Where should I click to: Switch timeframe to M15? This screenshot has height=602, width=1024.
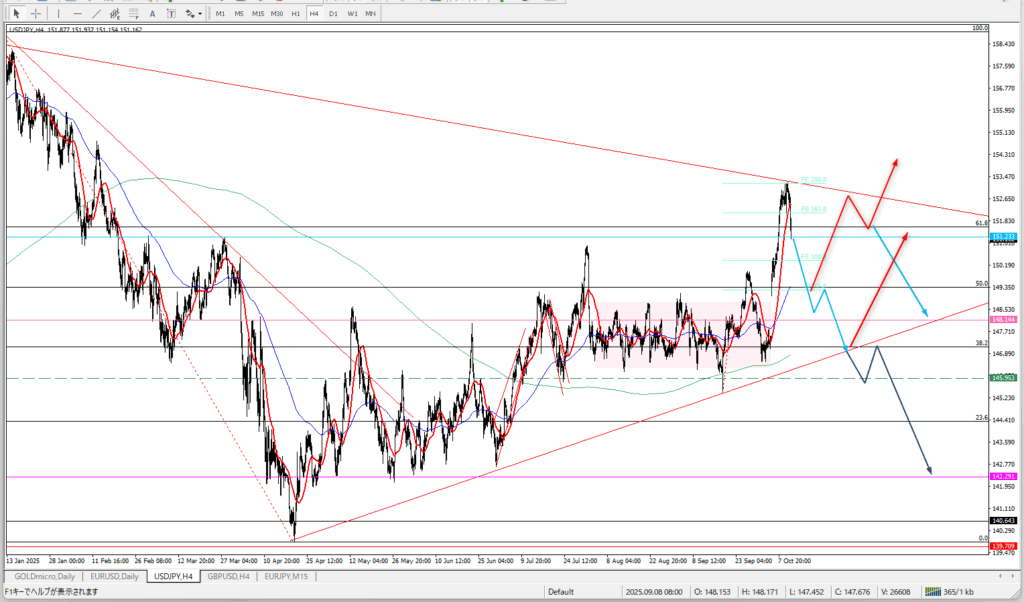point(258,14)
